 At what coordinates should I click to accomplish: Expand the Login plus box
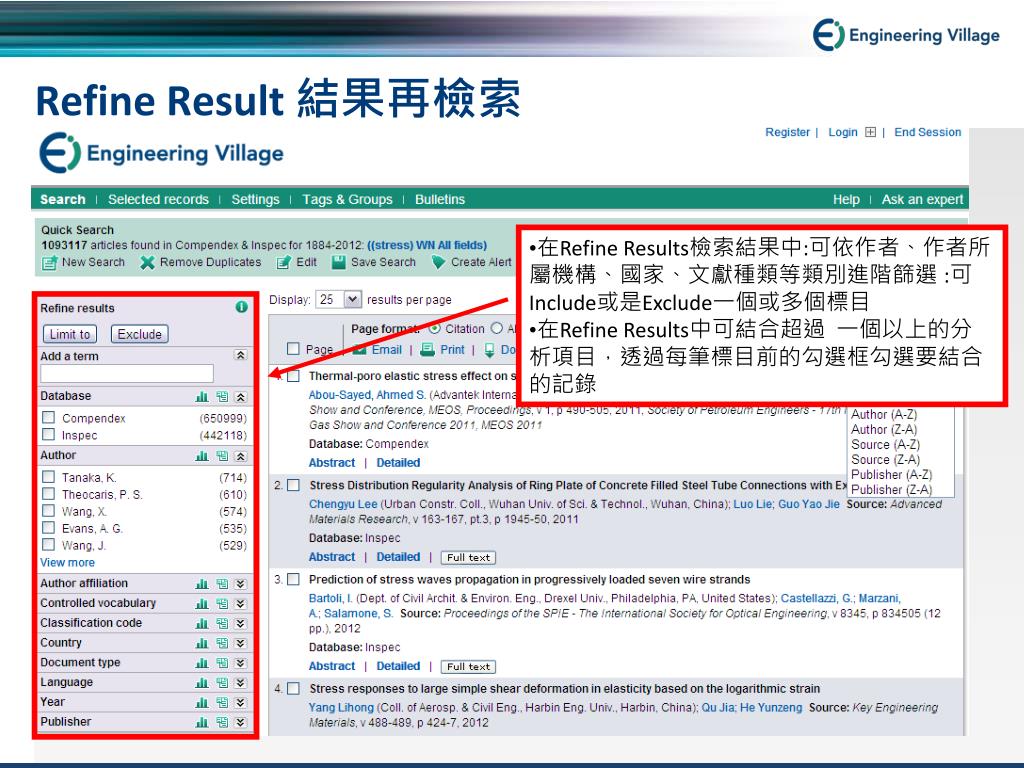point(870,132)
